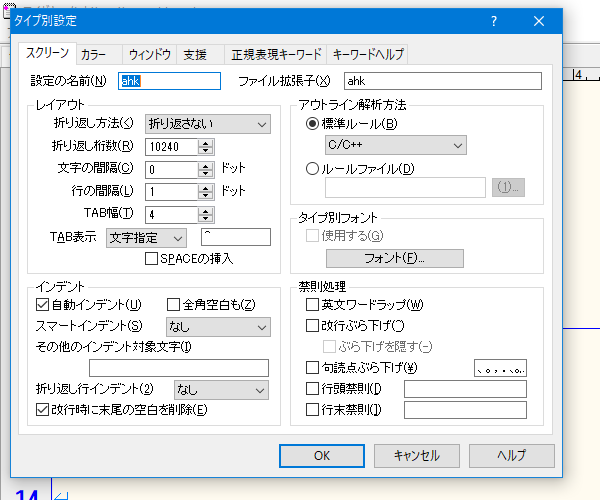Decrease 折り返し桁数 with down arrow
The width and height of the screenshot is (600, 500).
(x=206, y=151)
